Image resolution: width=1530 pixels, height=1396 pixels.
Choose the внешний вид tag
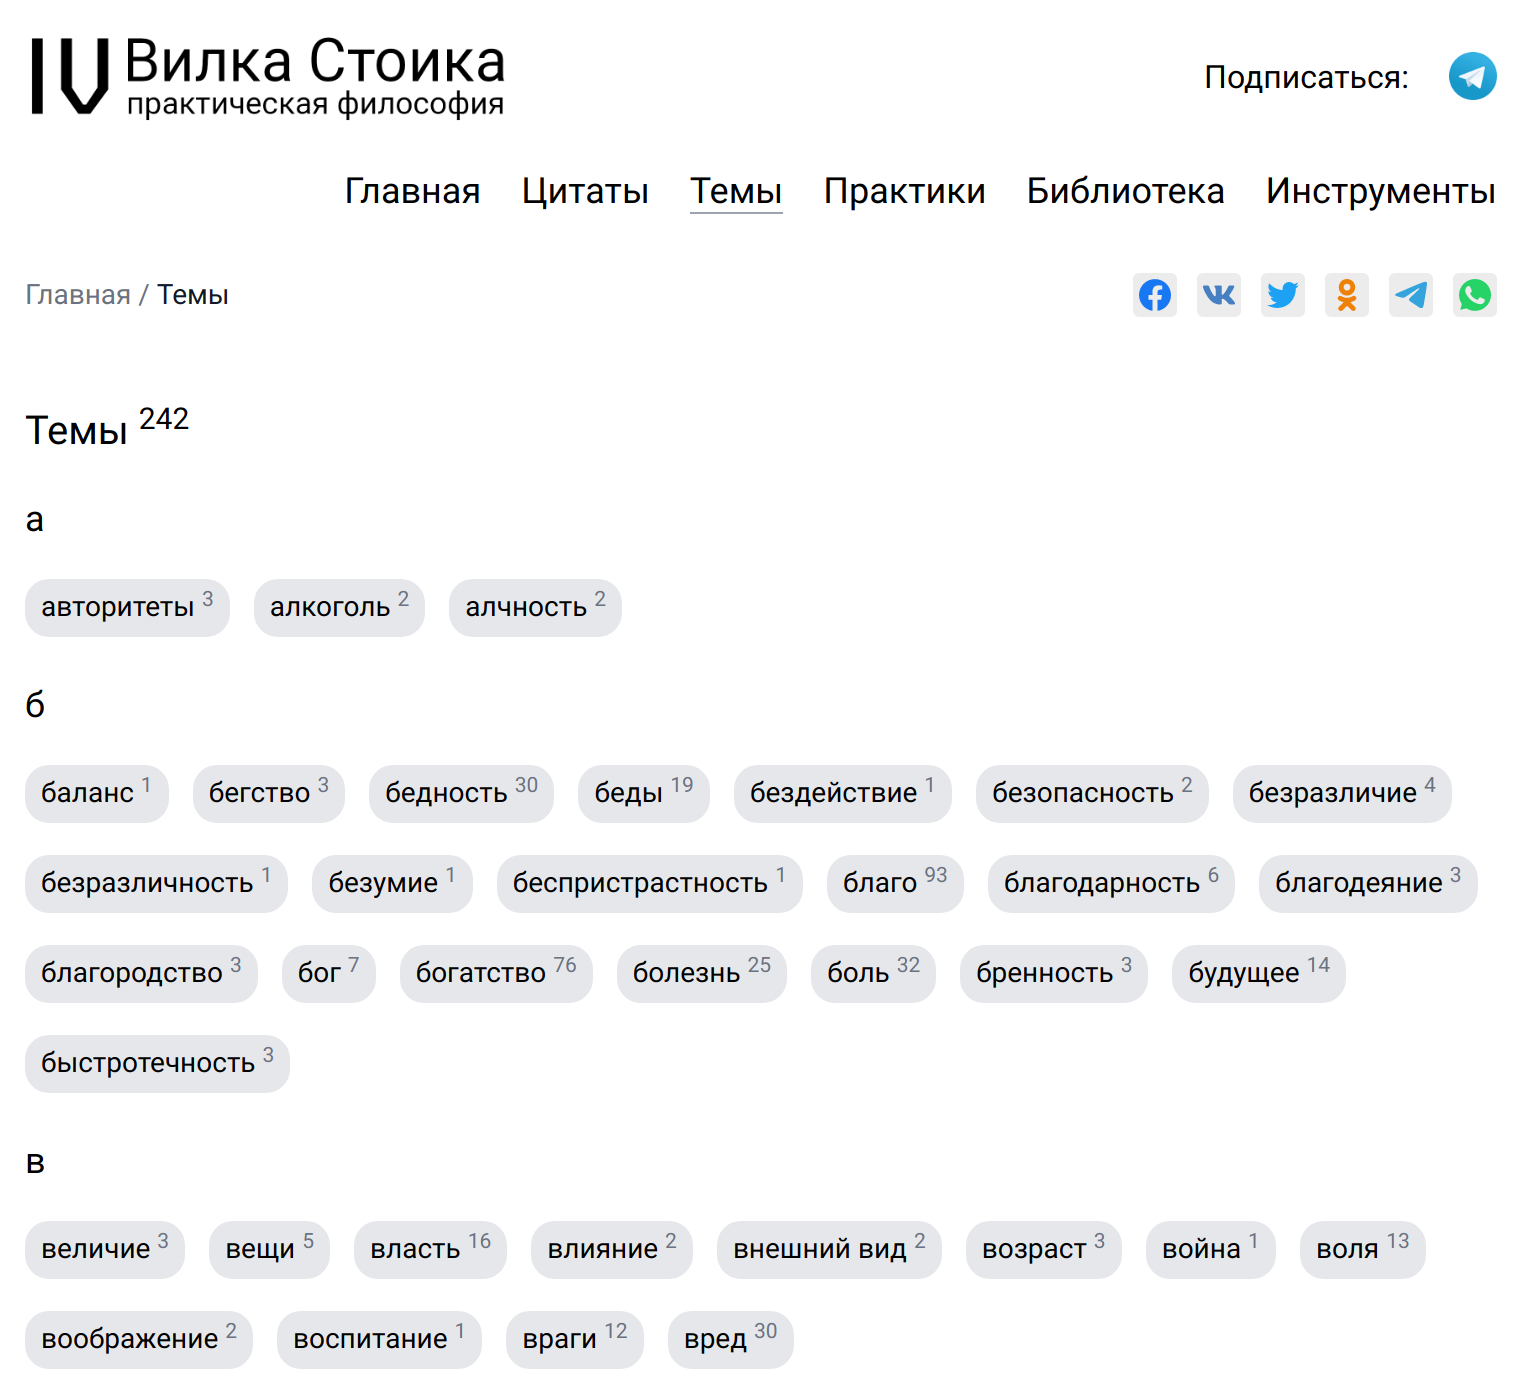click(828, 1249)
